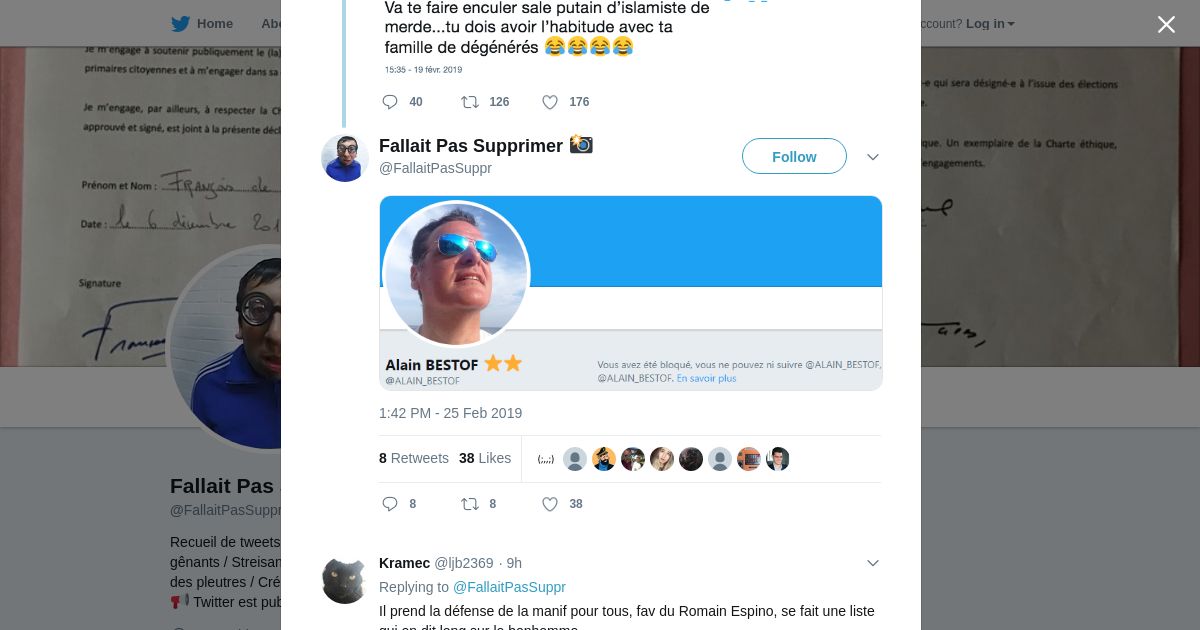Like the tweet with 38 likes
The image size is (1200, 630).
[x=550, y=504]
